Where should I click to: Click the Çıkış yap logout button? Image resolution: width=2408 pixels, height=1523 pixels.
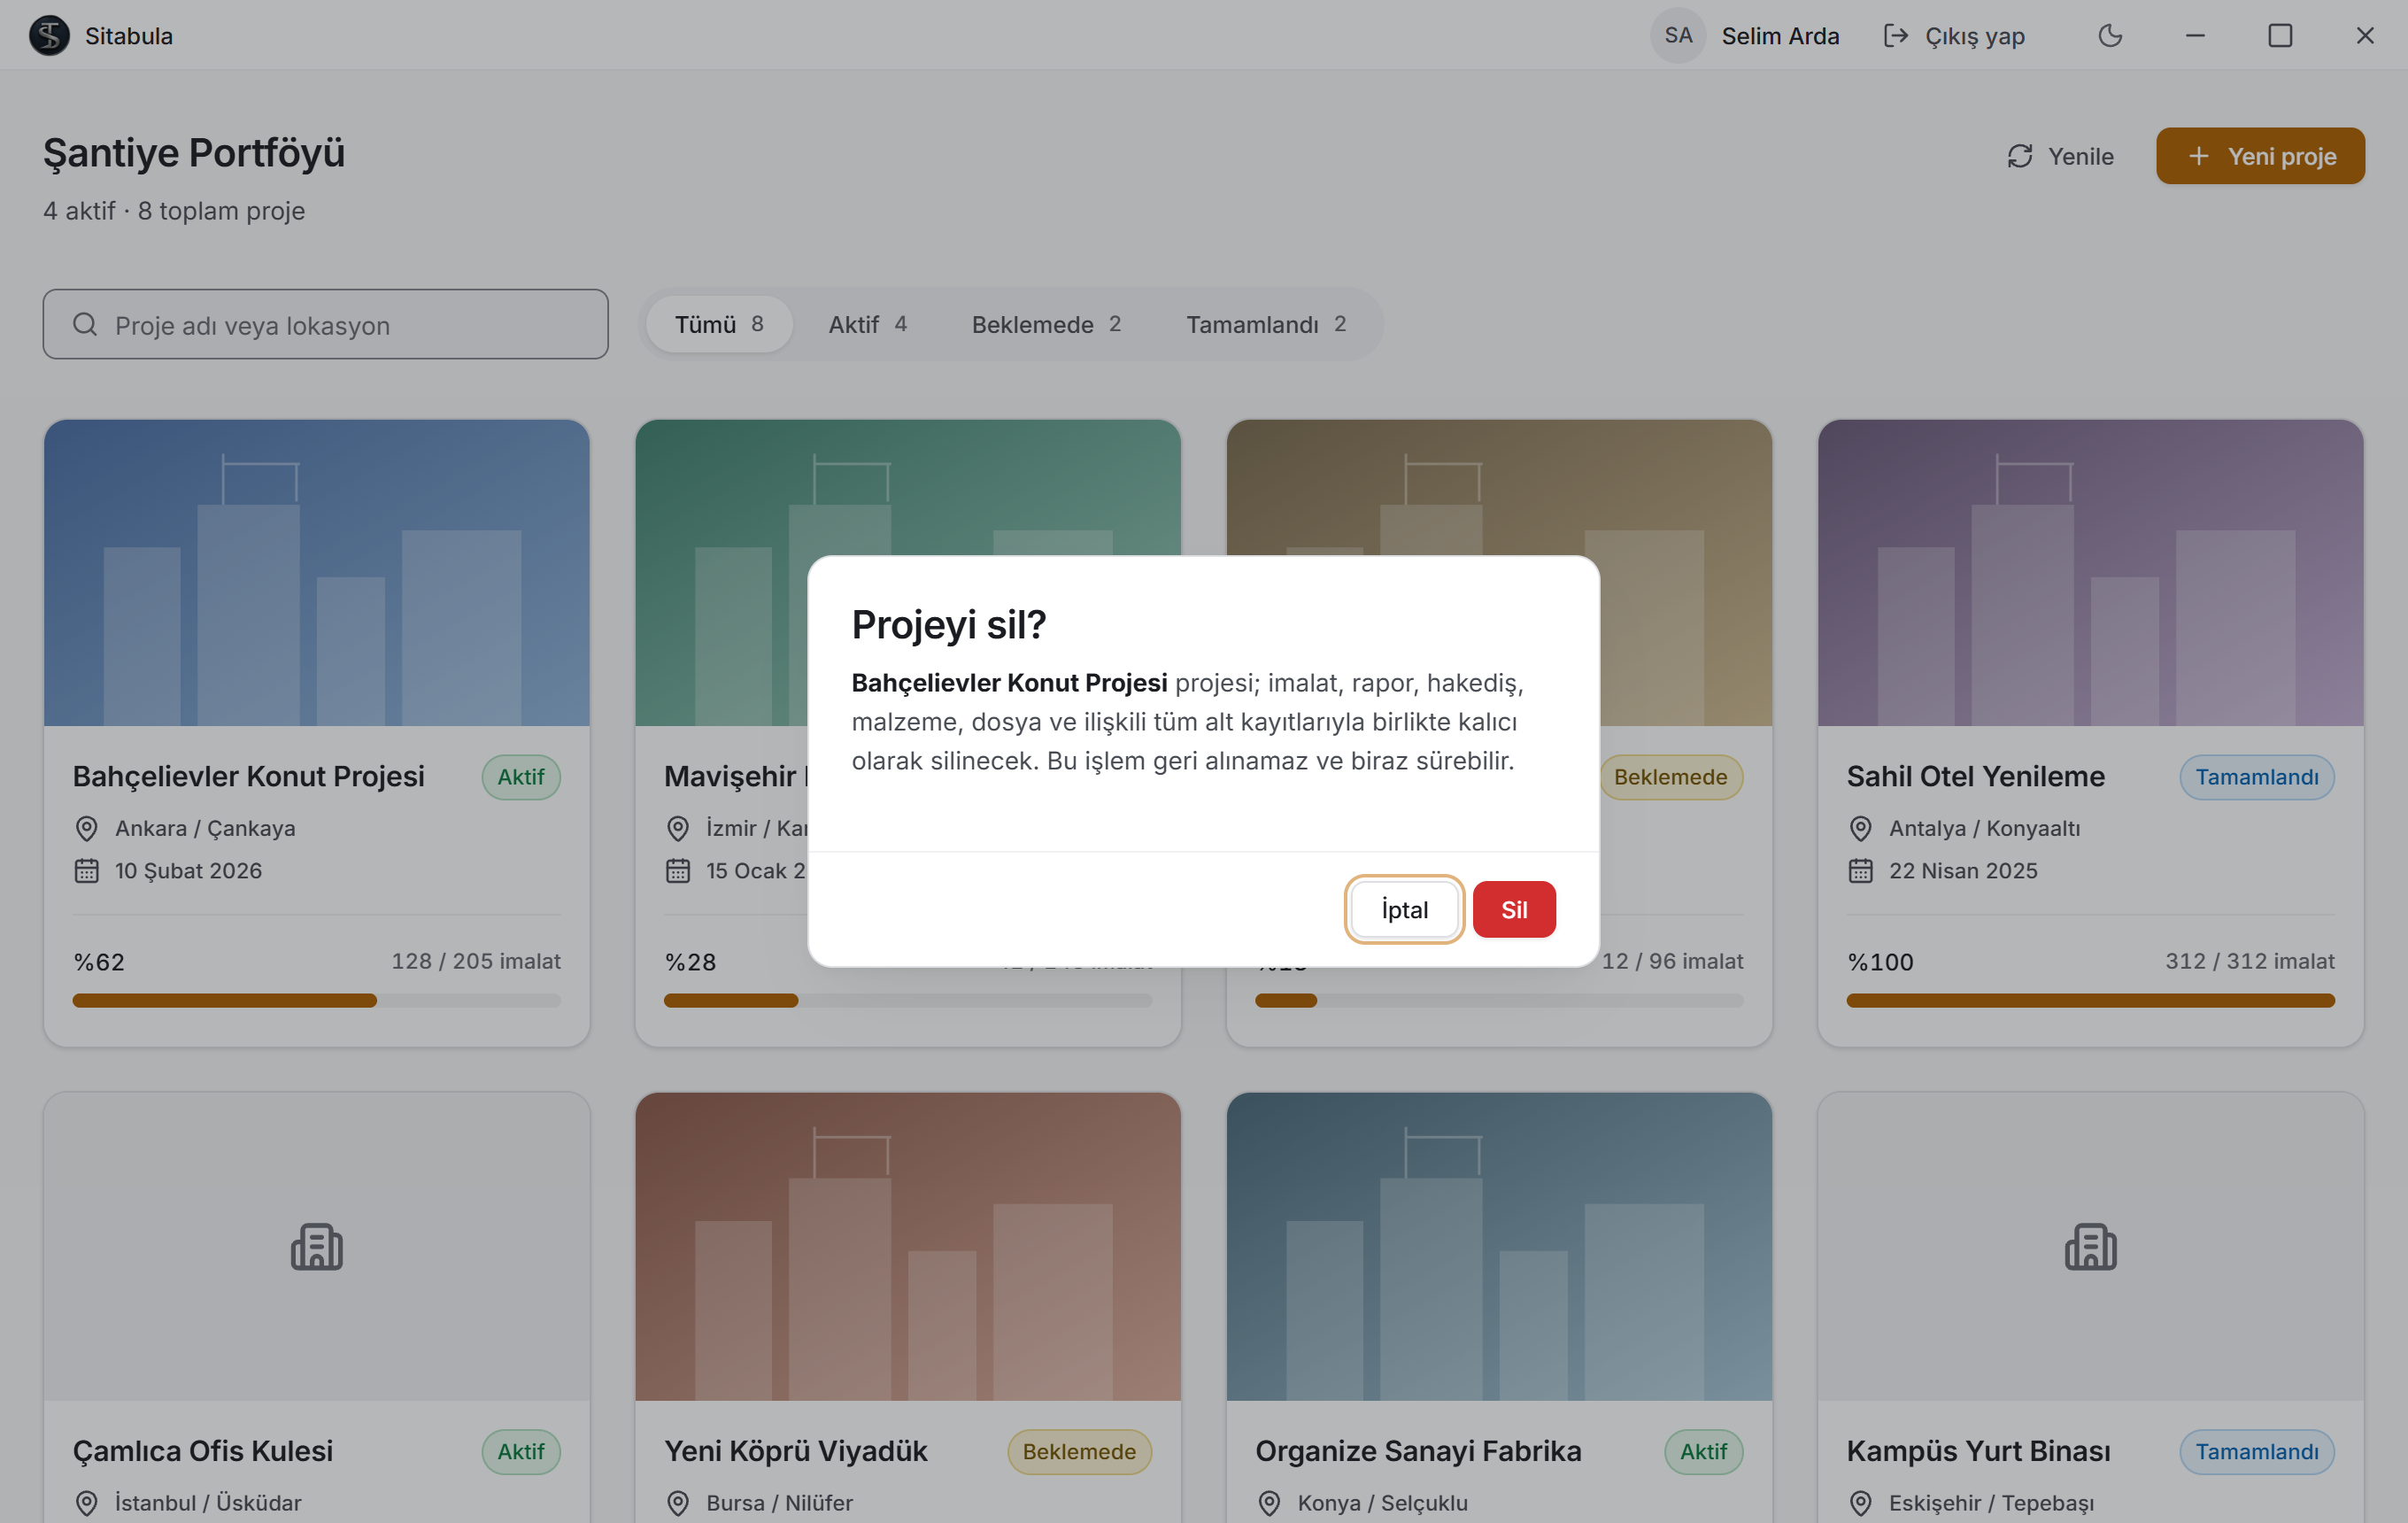coord(1954,36)
